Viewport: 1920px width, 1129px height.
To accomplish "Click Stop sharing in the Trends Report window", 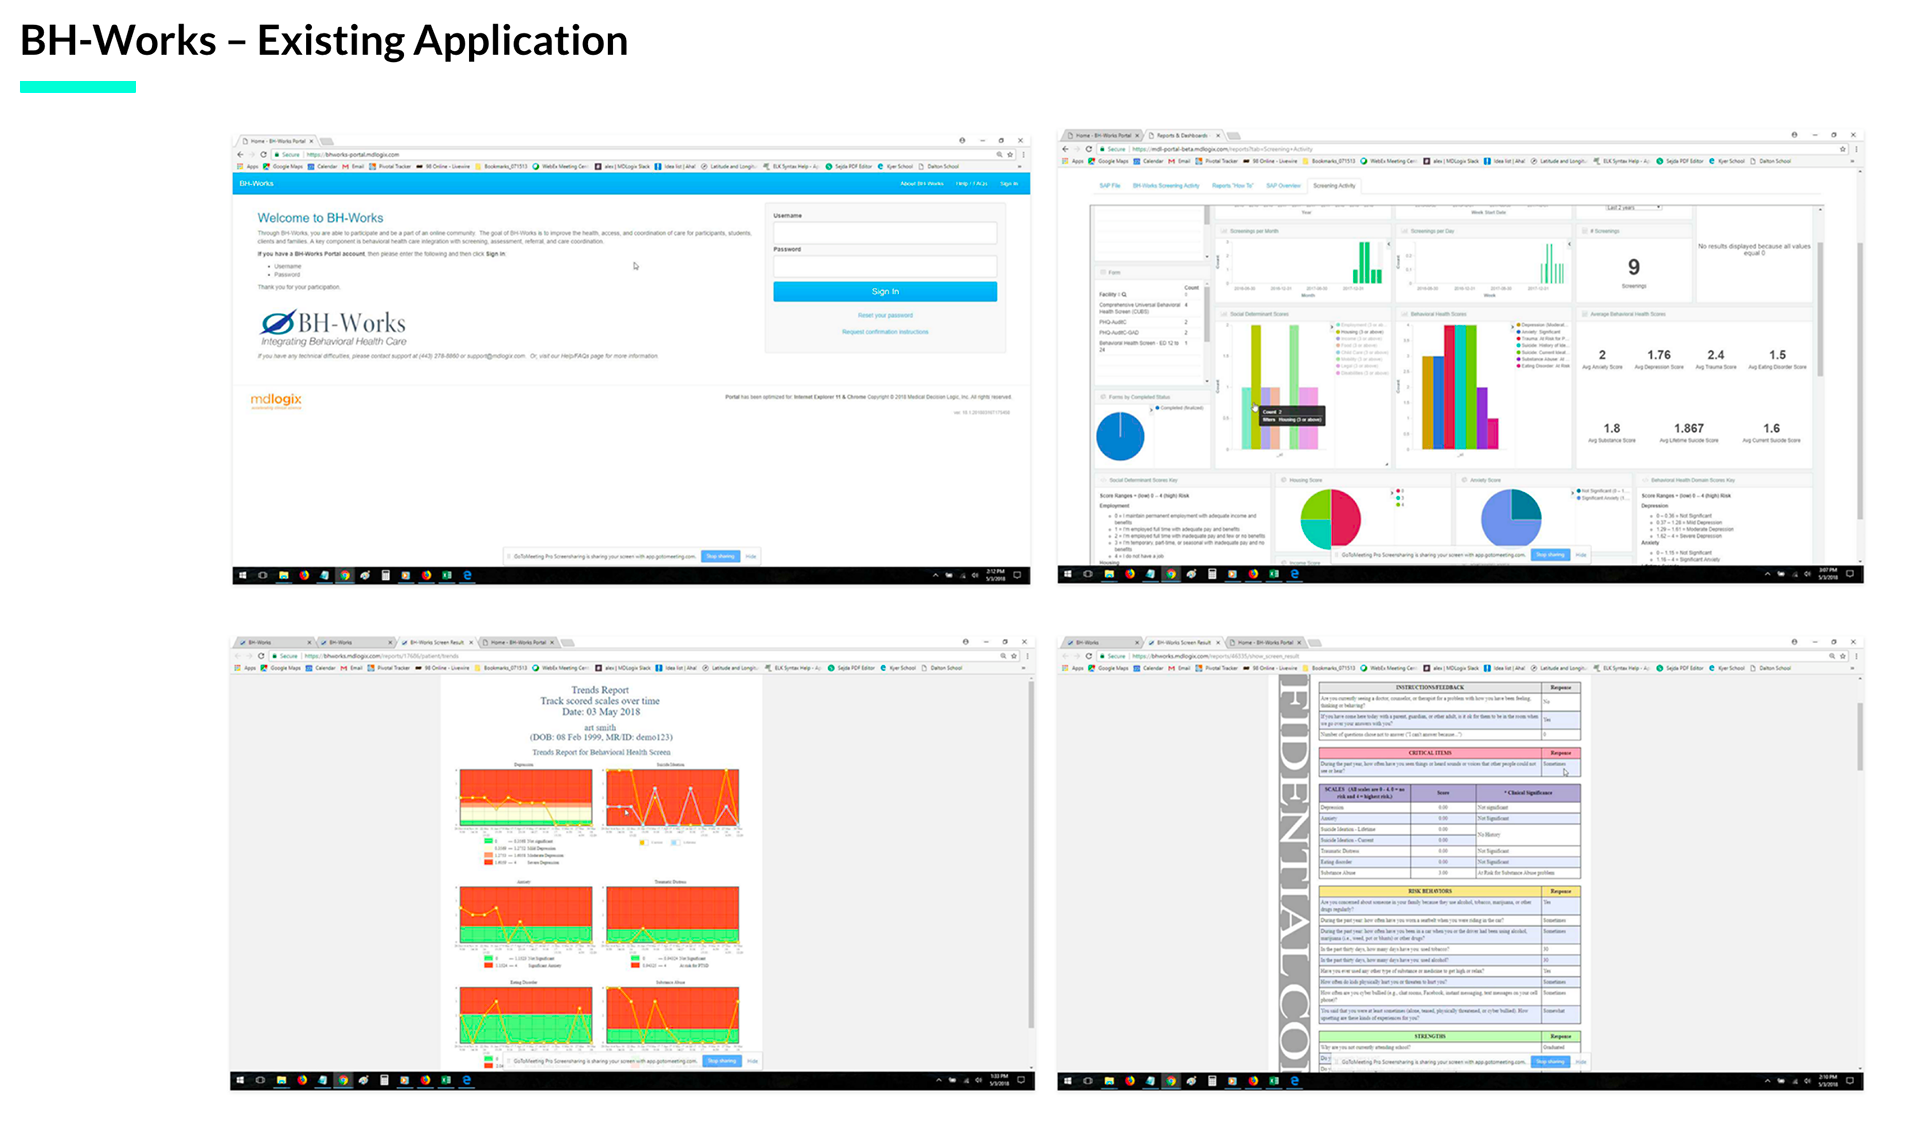I will click(721, 1061).
